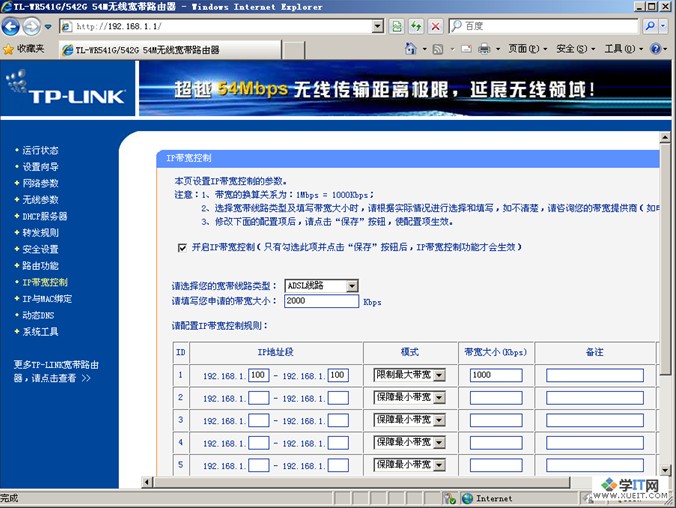Screen dimensions: 676x508
Task: Expand the address bar history dropdown
Action: click(378, 26)
